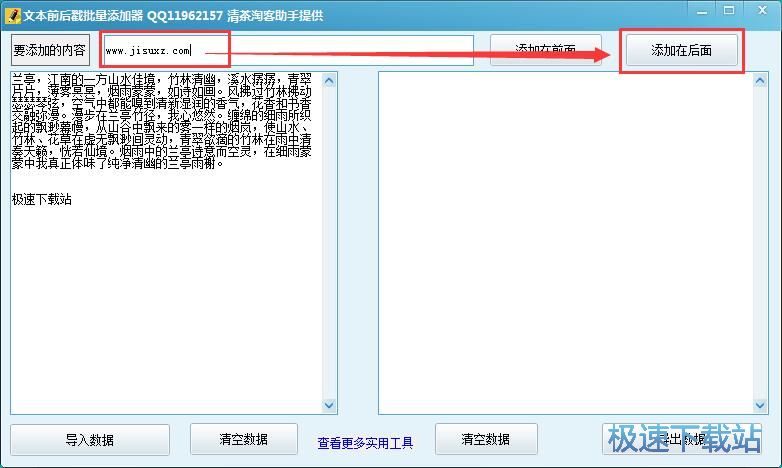The image size is (782, 468).
Task: Maximize the window
Action: pyautogui.click(x=729, y=10)
